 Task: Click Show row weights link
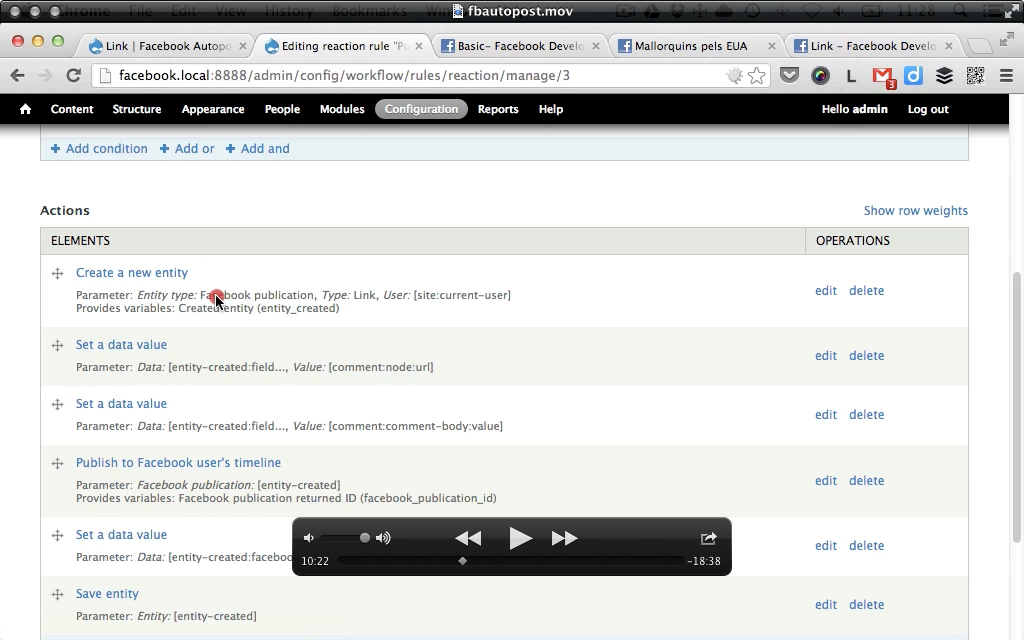pyautogui.click(x=916, y=211)
